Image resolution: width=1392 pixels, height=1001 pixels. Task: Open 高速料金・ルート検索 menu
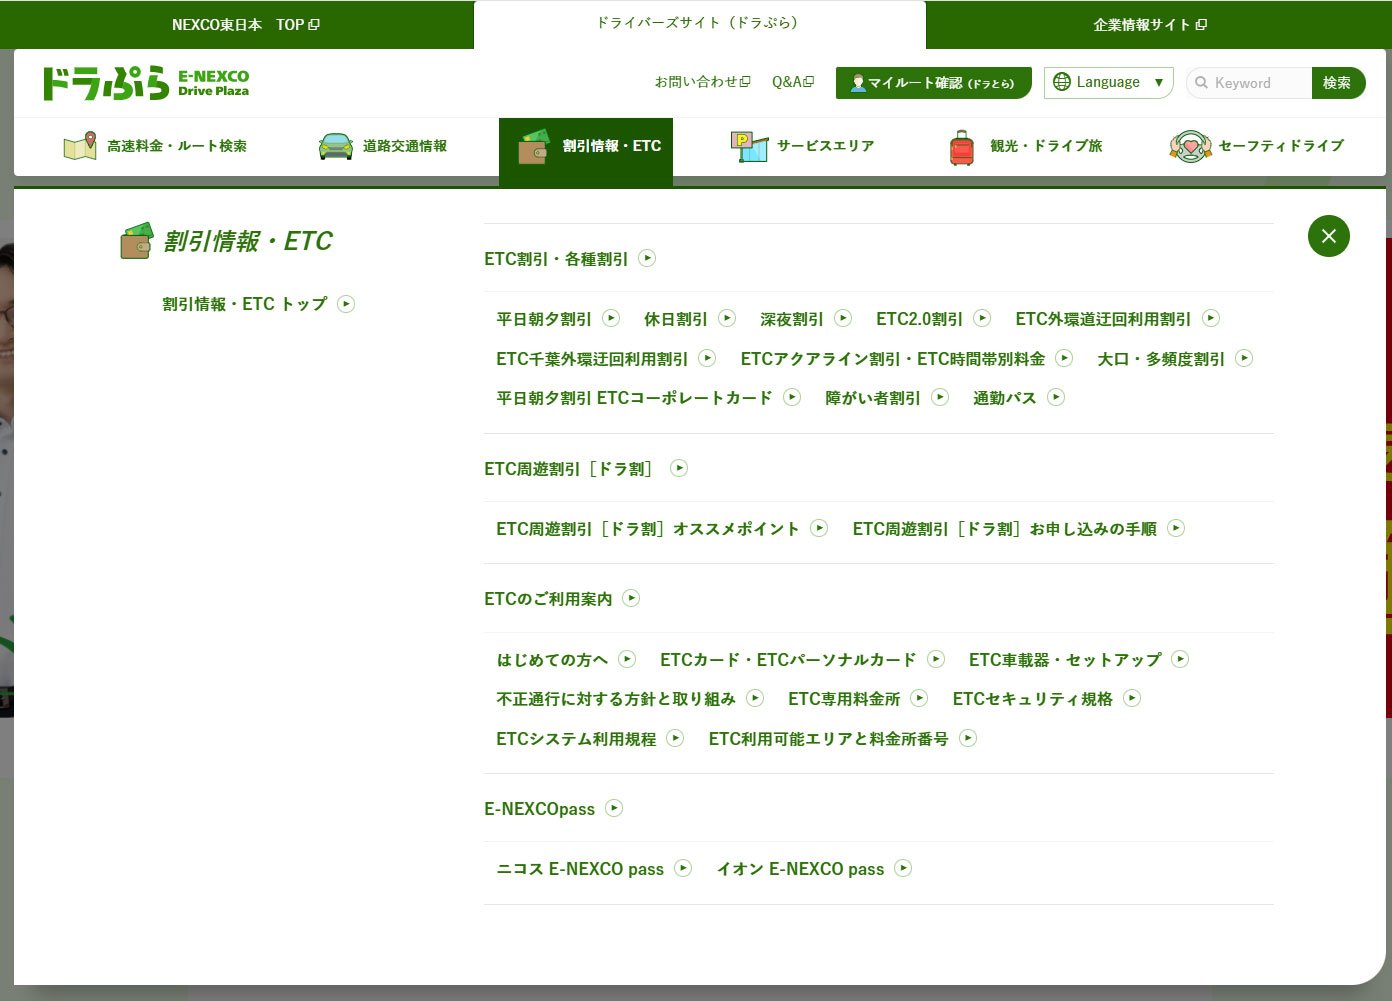155,146
